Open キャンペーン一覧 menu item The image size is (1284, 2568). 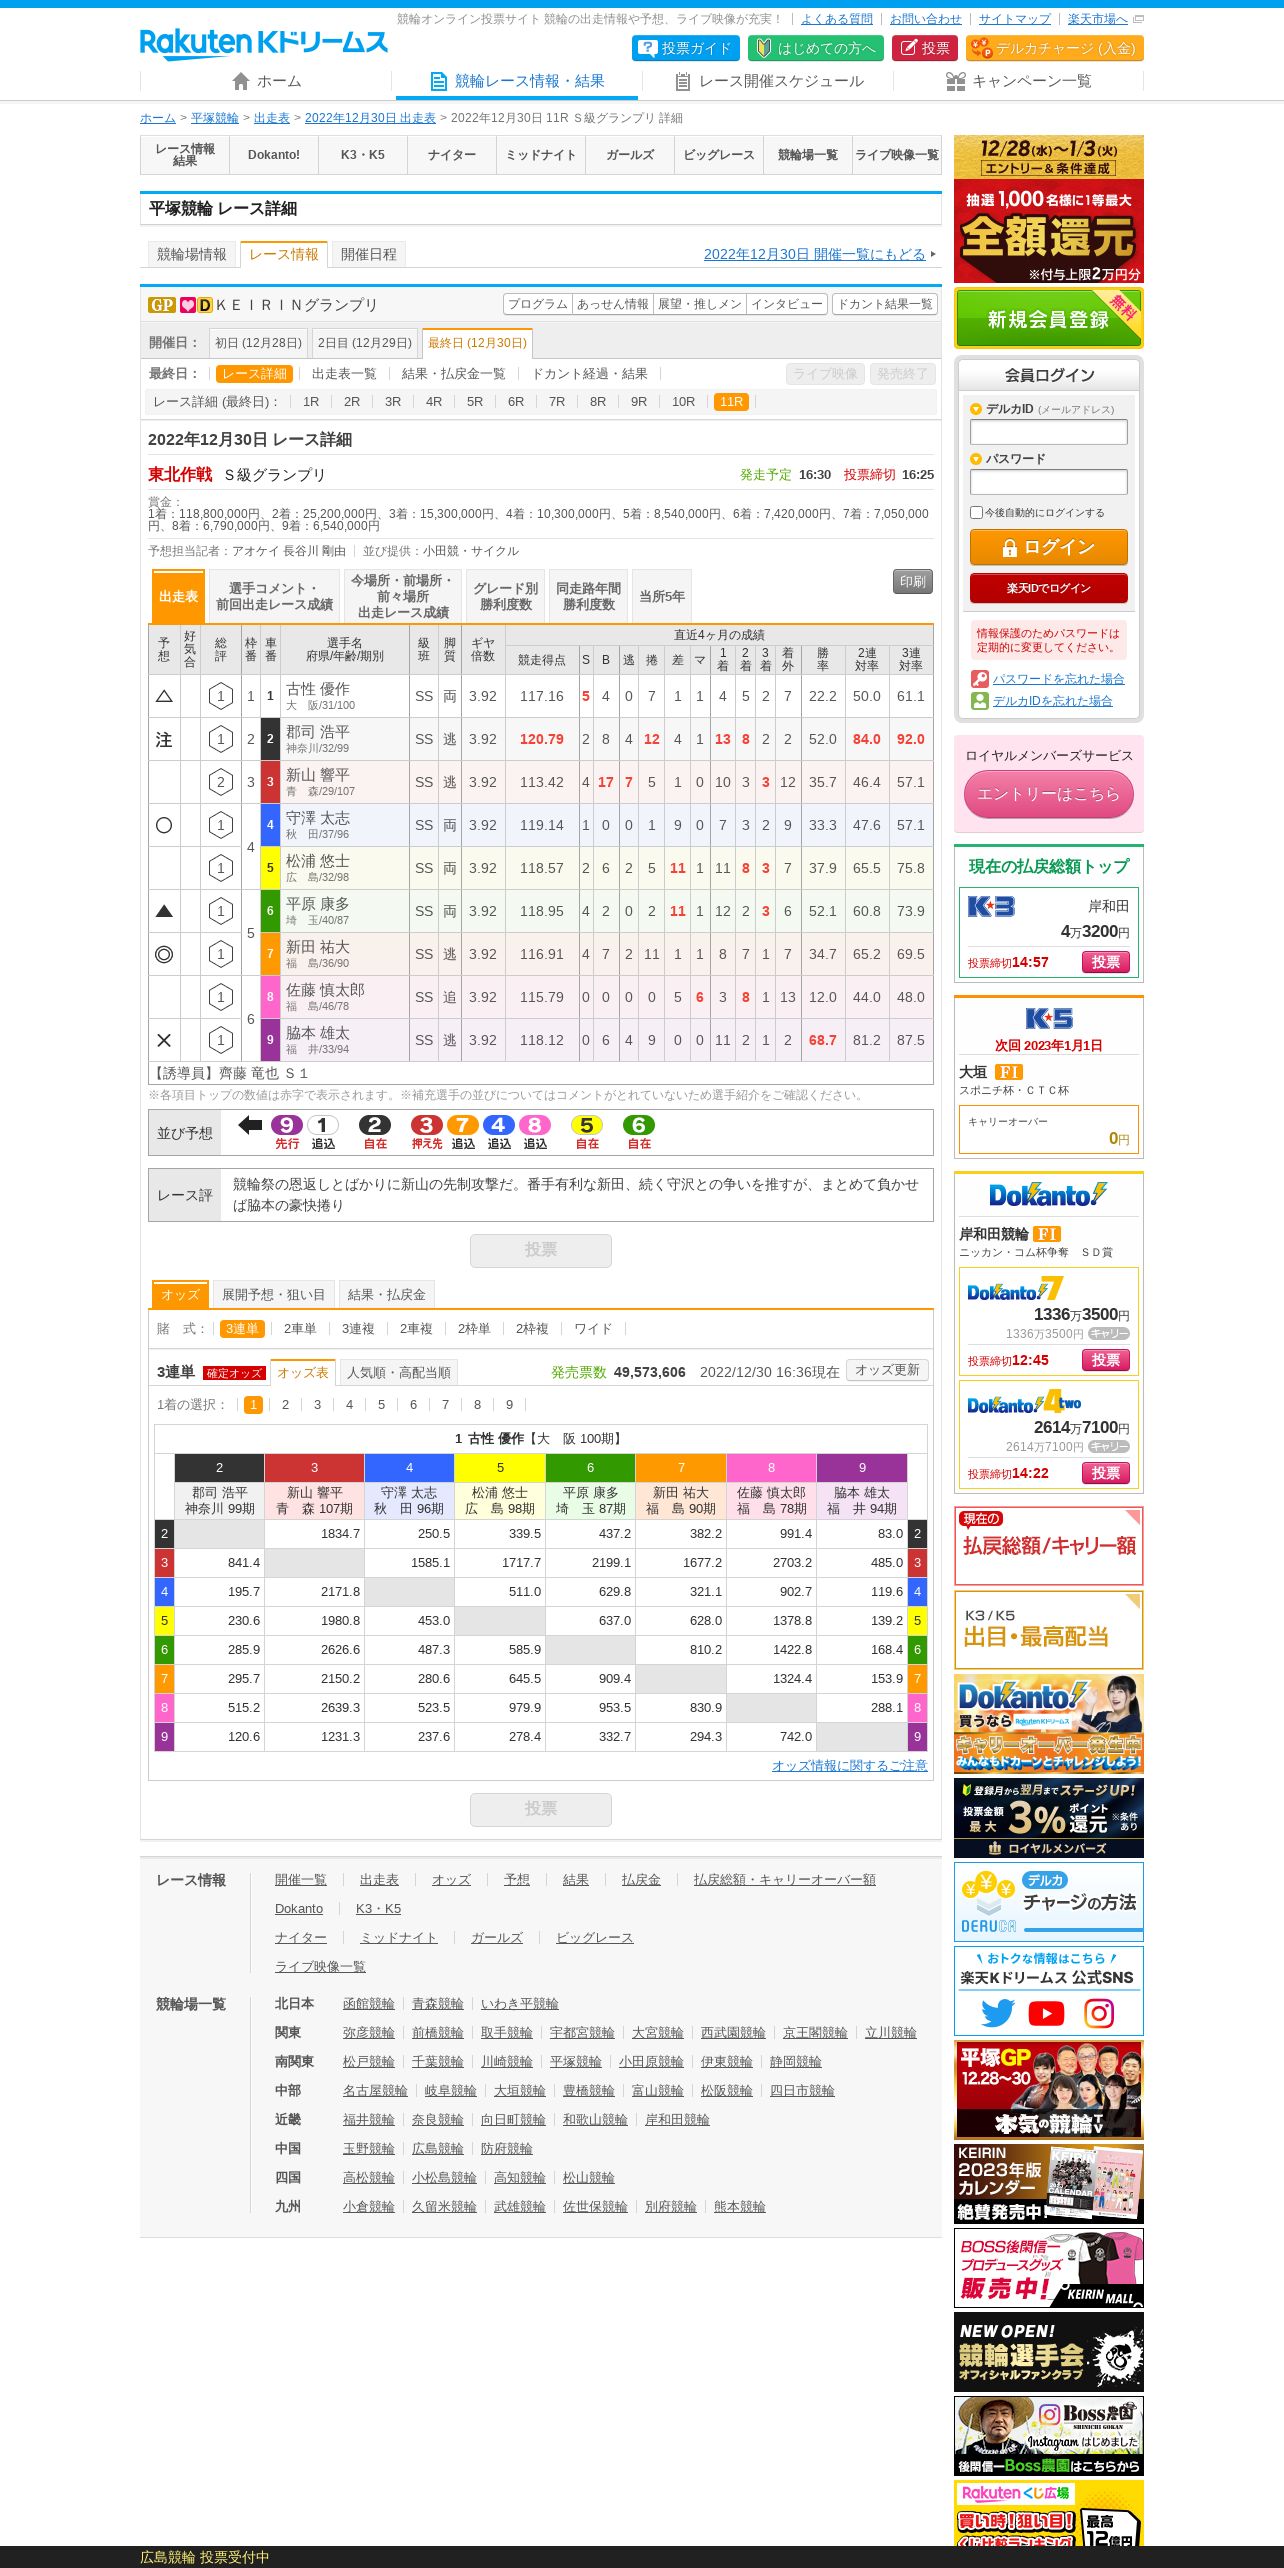(1019, 81)
